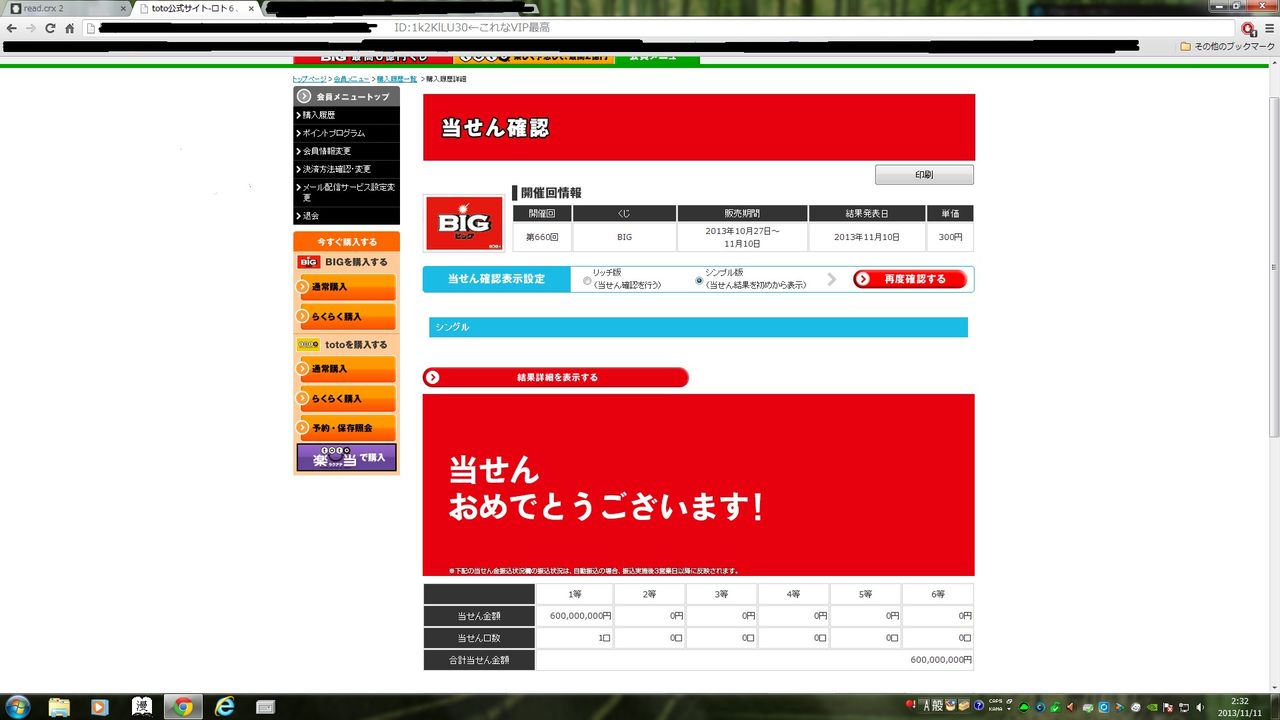Open the volume speaker tray icon
The image size is (1280, 720).
(x=1200, y=708)
